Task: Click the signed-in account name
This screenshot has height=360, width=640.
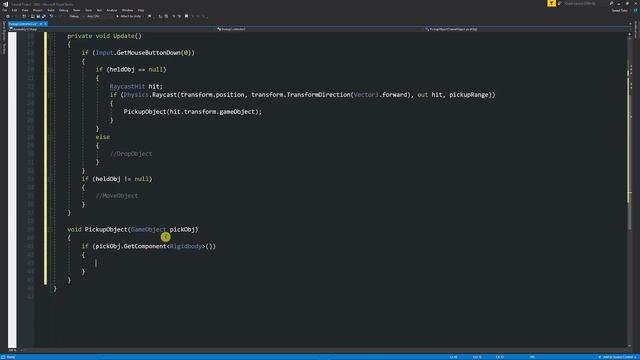Action: point(620,10)
